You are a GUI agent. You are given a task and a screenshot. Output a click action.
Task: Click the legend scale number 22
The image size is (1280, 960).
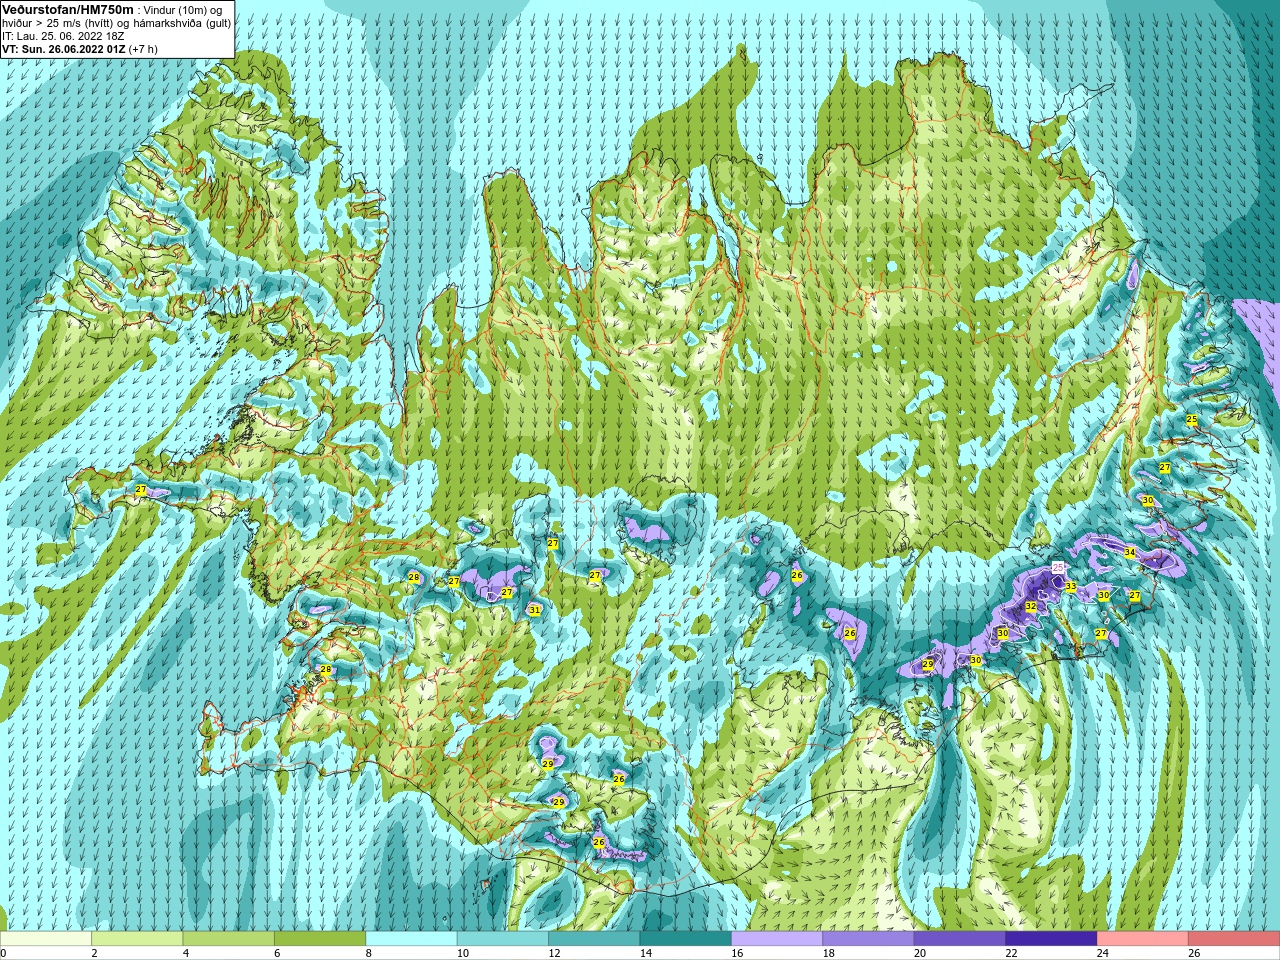tap(1011, 954)
